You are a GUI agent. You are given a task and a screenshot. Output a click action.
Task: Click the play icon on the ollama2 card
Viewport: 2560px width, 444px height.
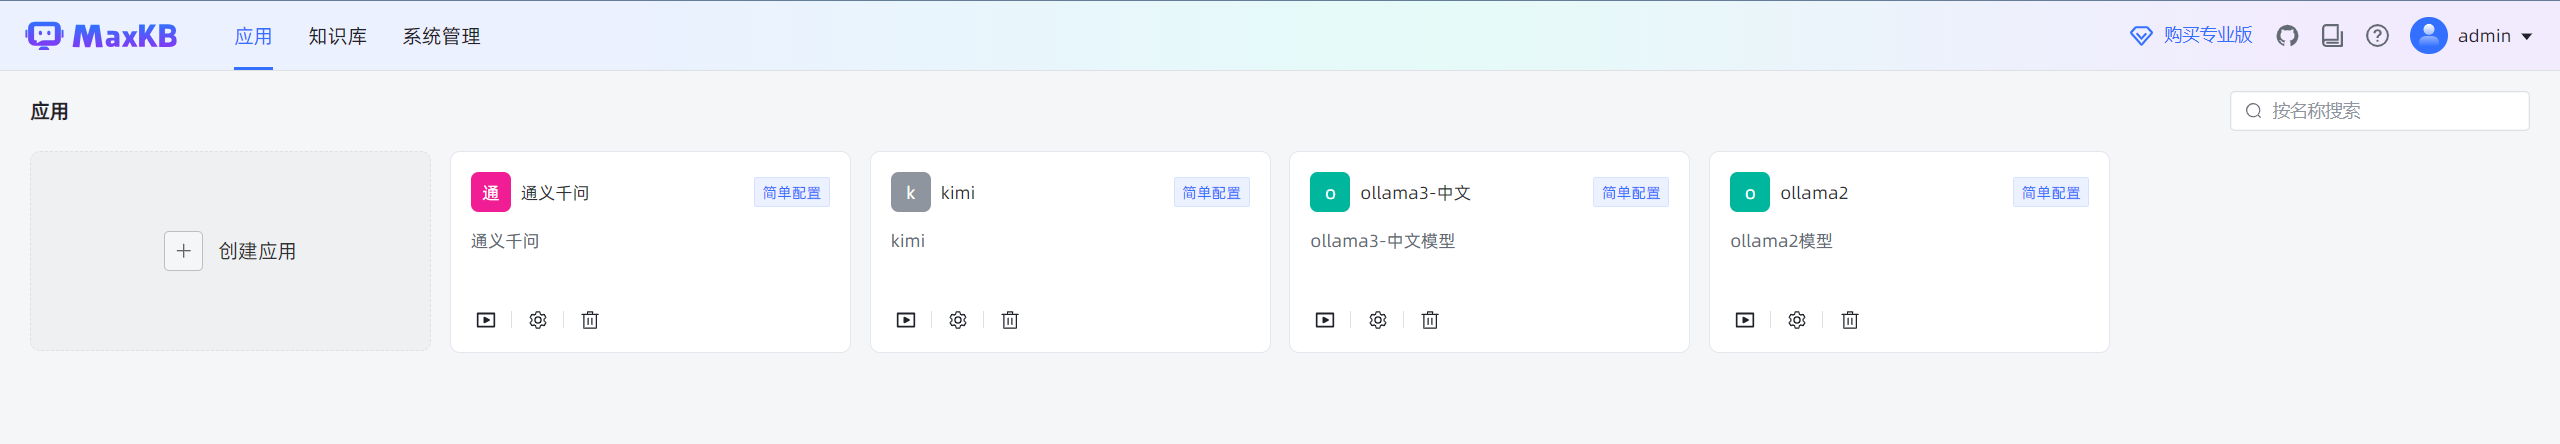tap(1745, 320)
